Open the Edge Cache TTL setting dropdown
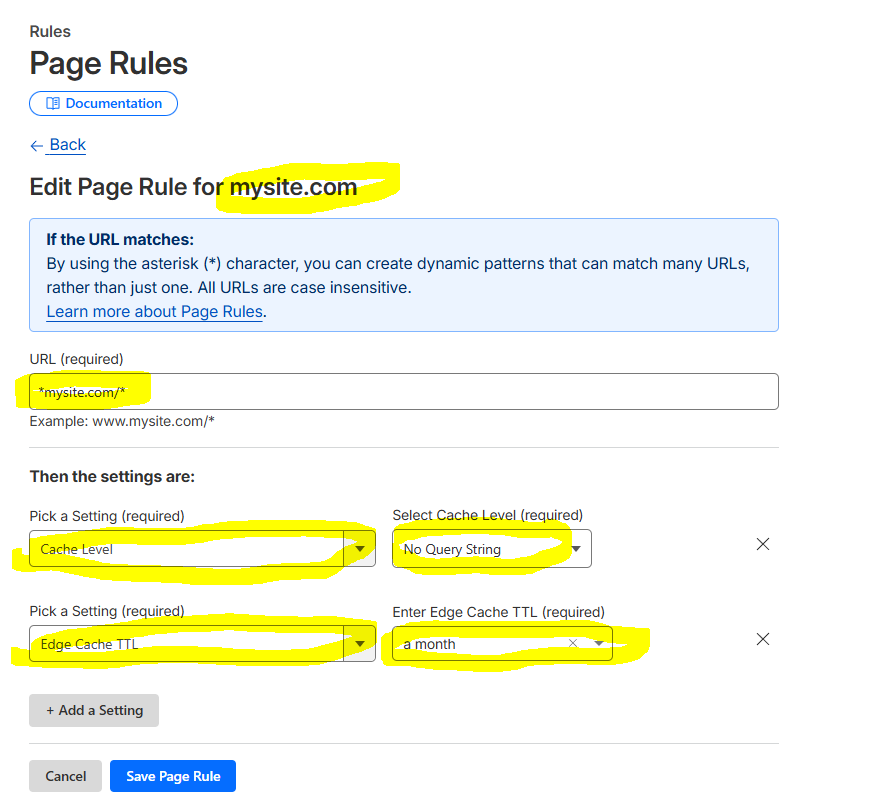The image size is (881, 811). click(x=190, y=644)
